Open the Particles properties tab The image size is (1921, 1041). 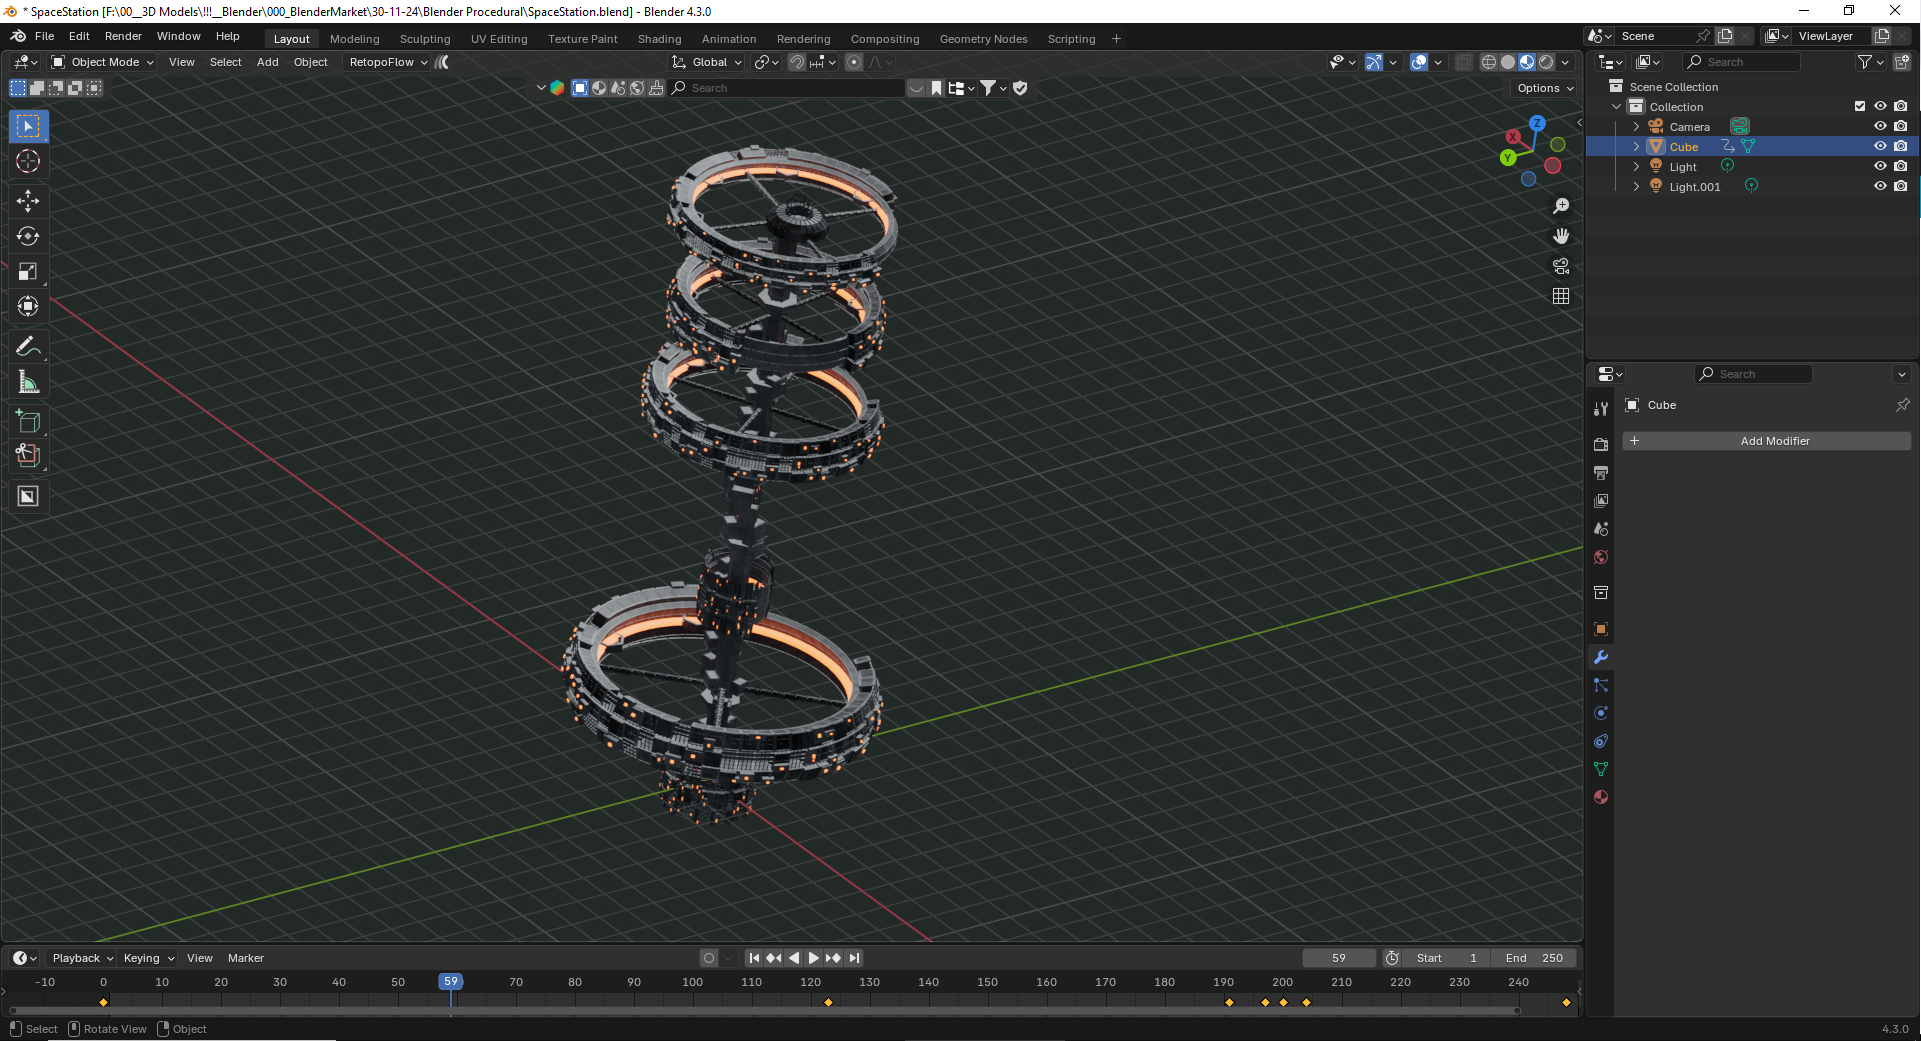click(x=1601, y=685)
